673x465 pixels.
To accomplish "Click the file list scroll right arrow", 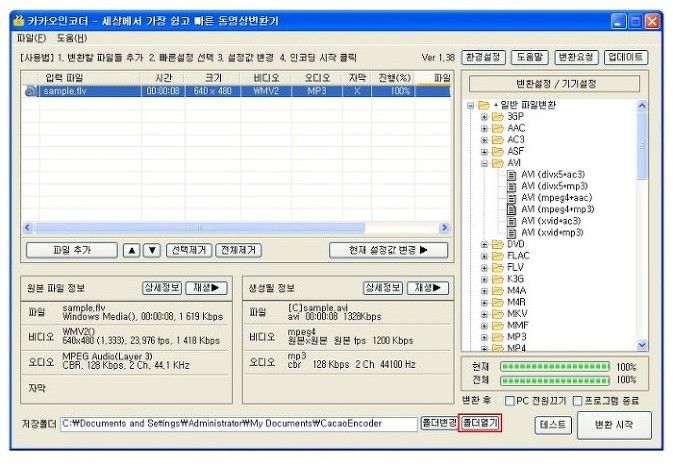I will (444, 228).
